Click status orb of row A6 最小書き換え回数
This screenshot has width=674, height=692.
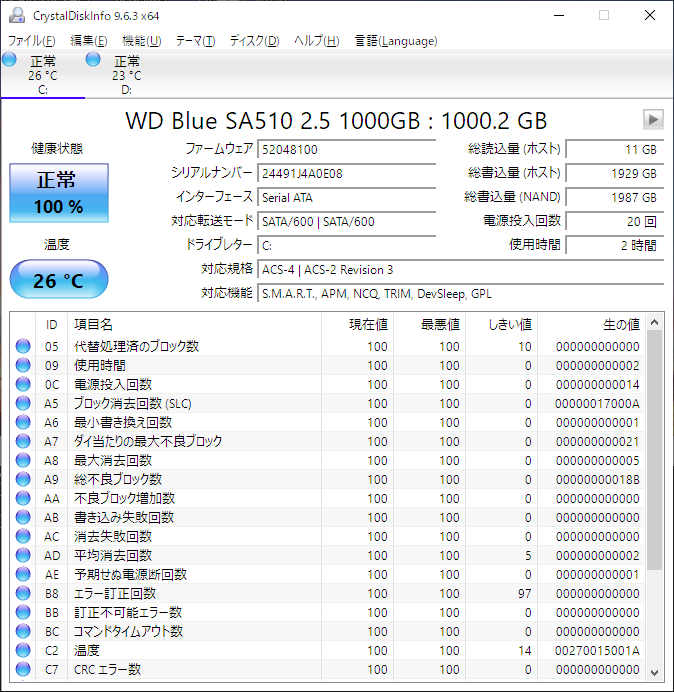(23, 422)
